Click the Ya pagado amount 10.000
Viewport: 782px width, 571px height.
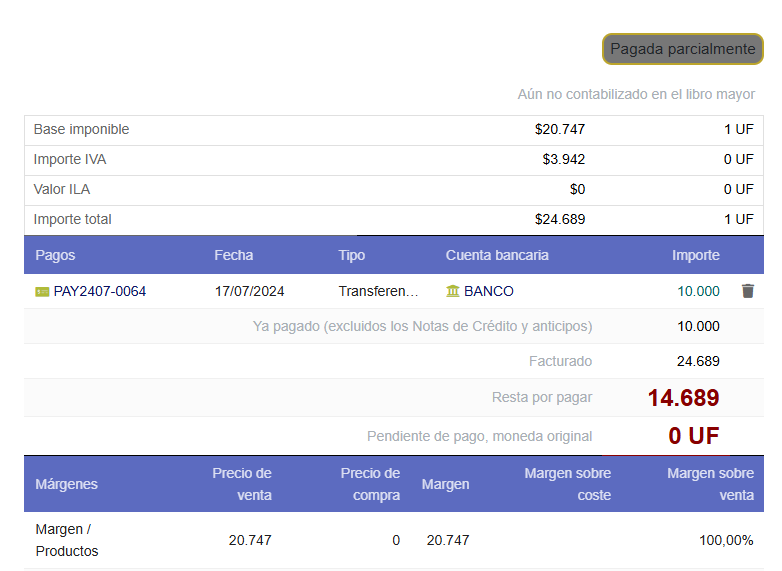(x=698, y=326)
